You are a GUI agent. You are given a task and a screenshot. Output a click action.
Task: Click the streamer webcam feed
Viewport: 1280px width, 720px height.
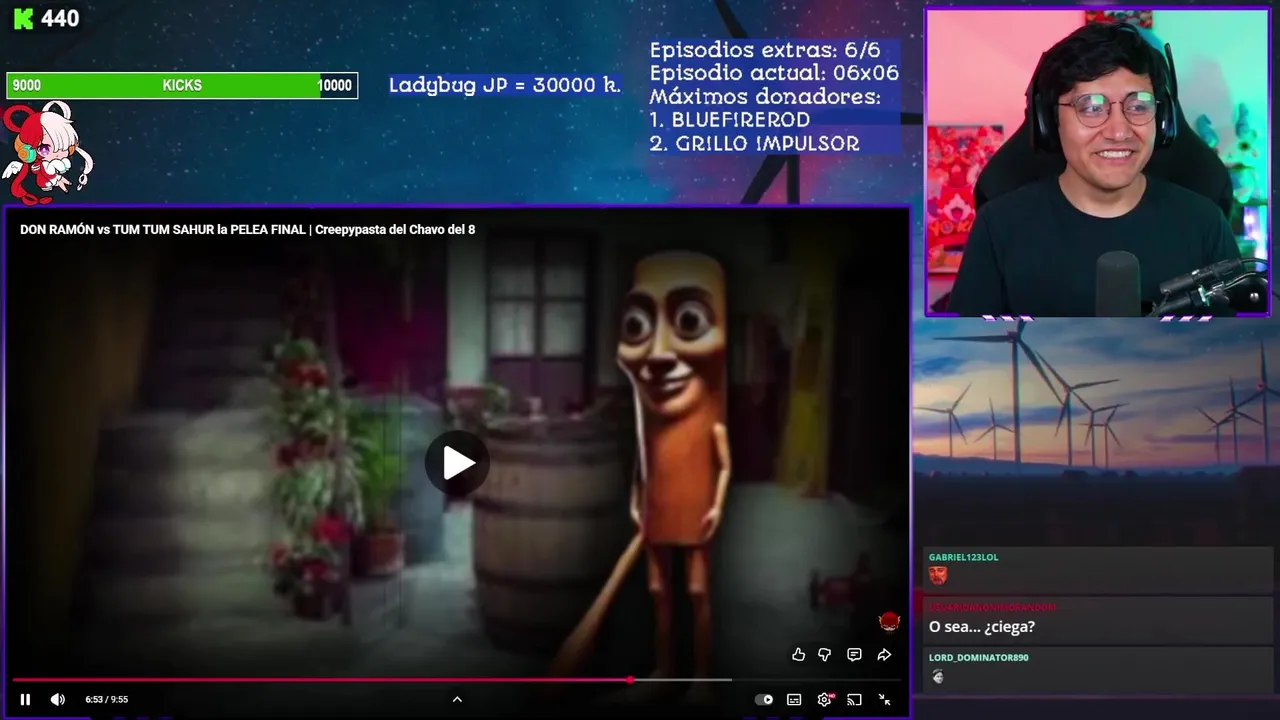point(1097,162)
